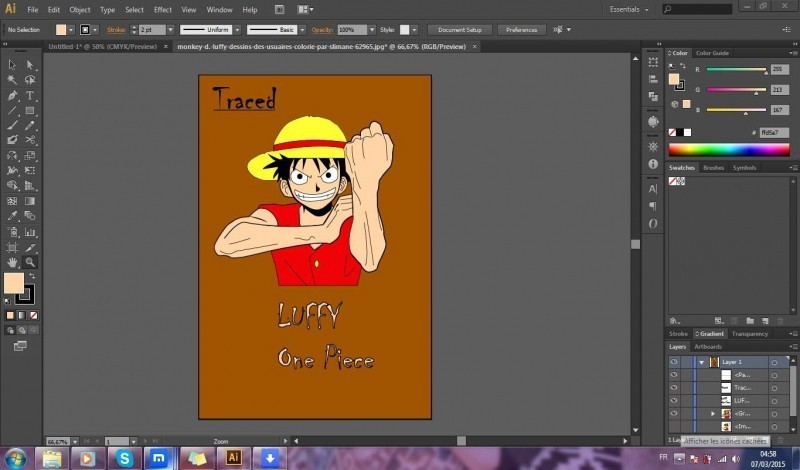Hide the Trac... sublayer
800x470 pixels.
click(x=674, y=388)
